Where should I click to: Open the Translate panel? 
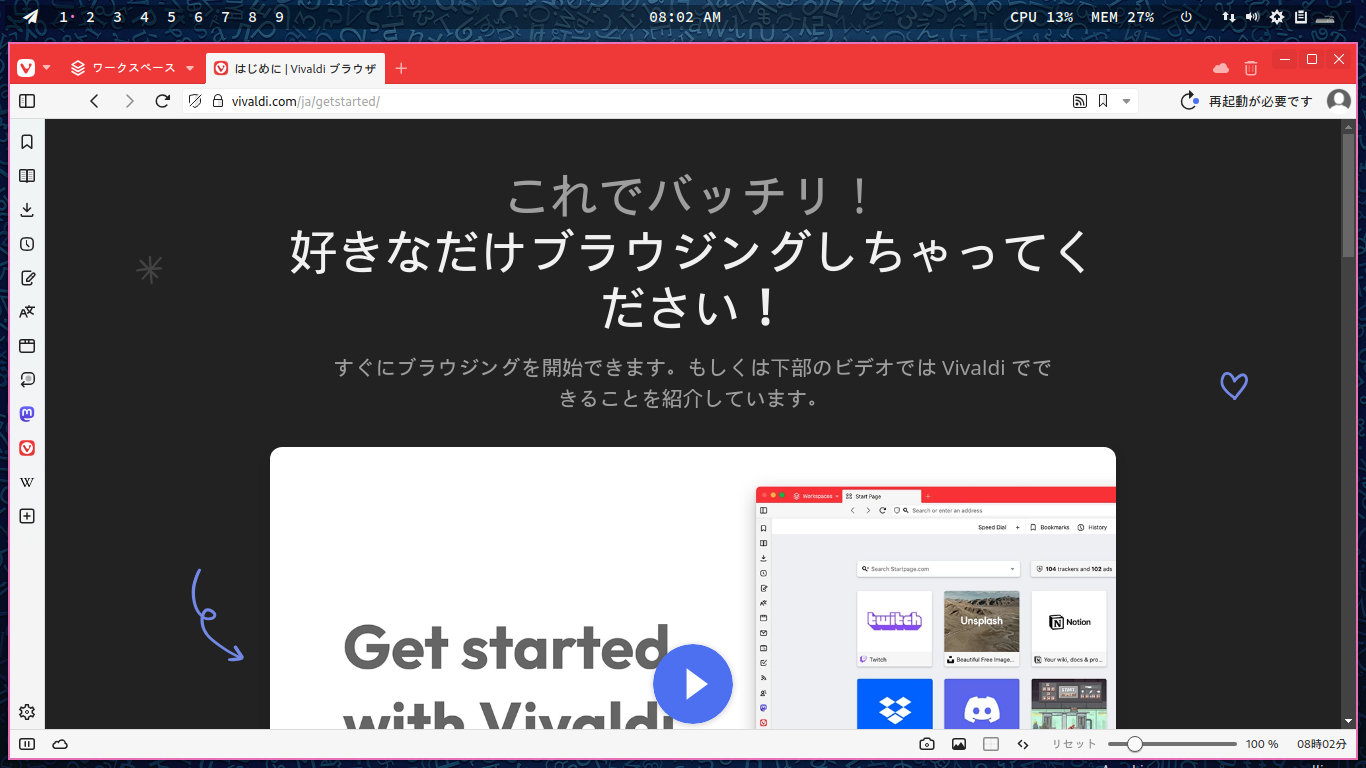pos(27,312)
